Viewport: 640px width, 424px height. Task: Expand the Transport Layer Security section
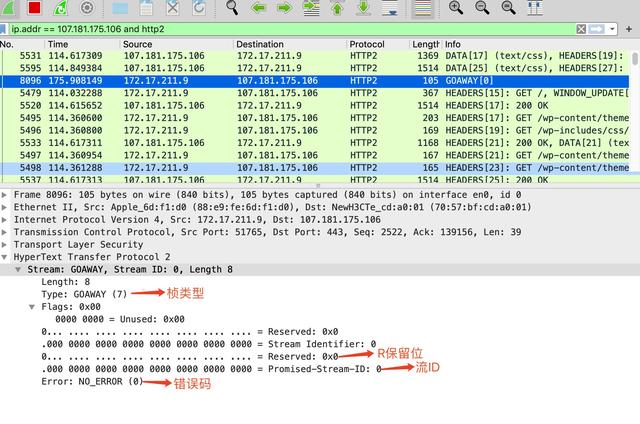(4, 244)
